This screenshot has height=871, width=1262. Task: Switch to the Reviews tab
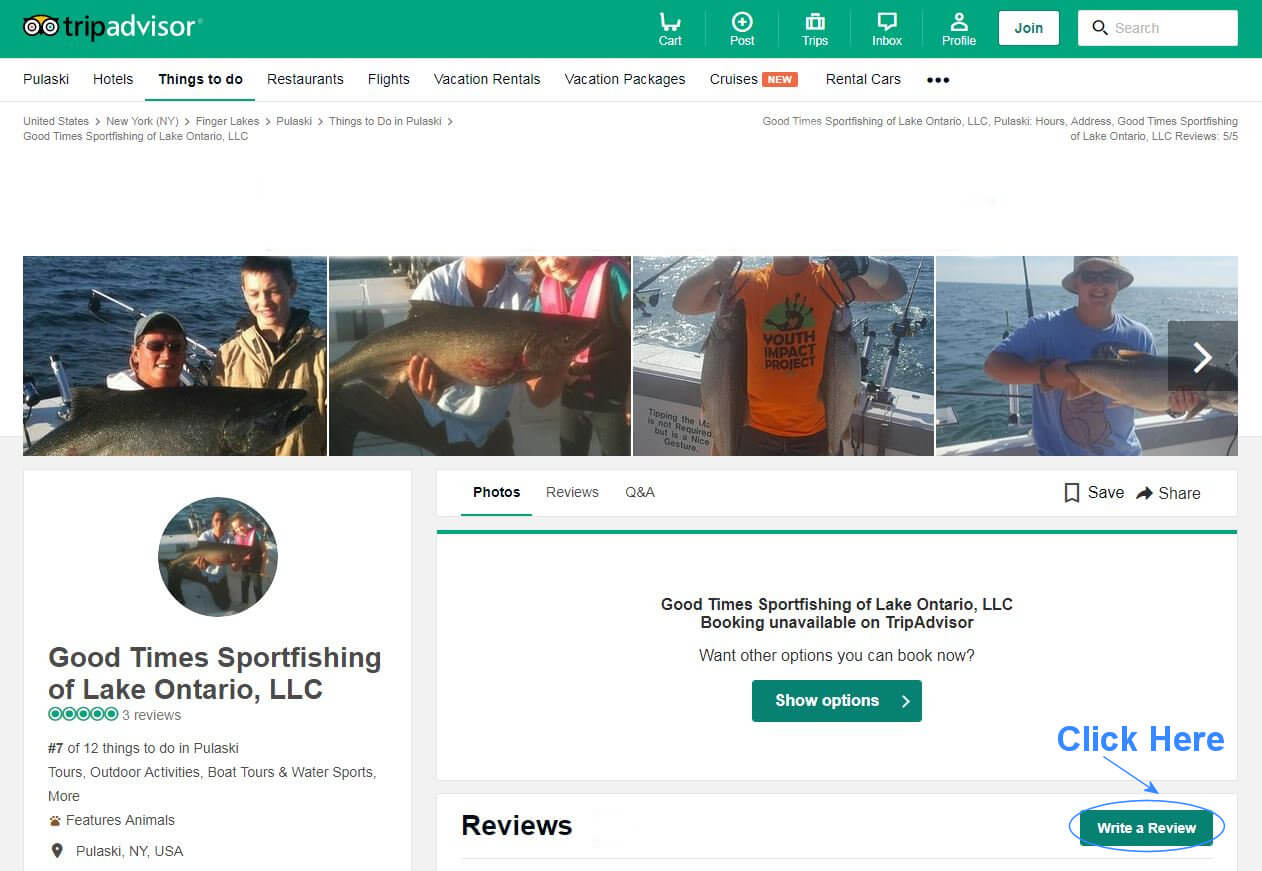571,492
